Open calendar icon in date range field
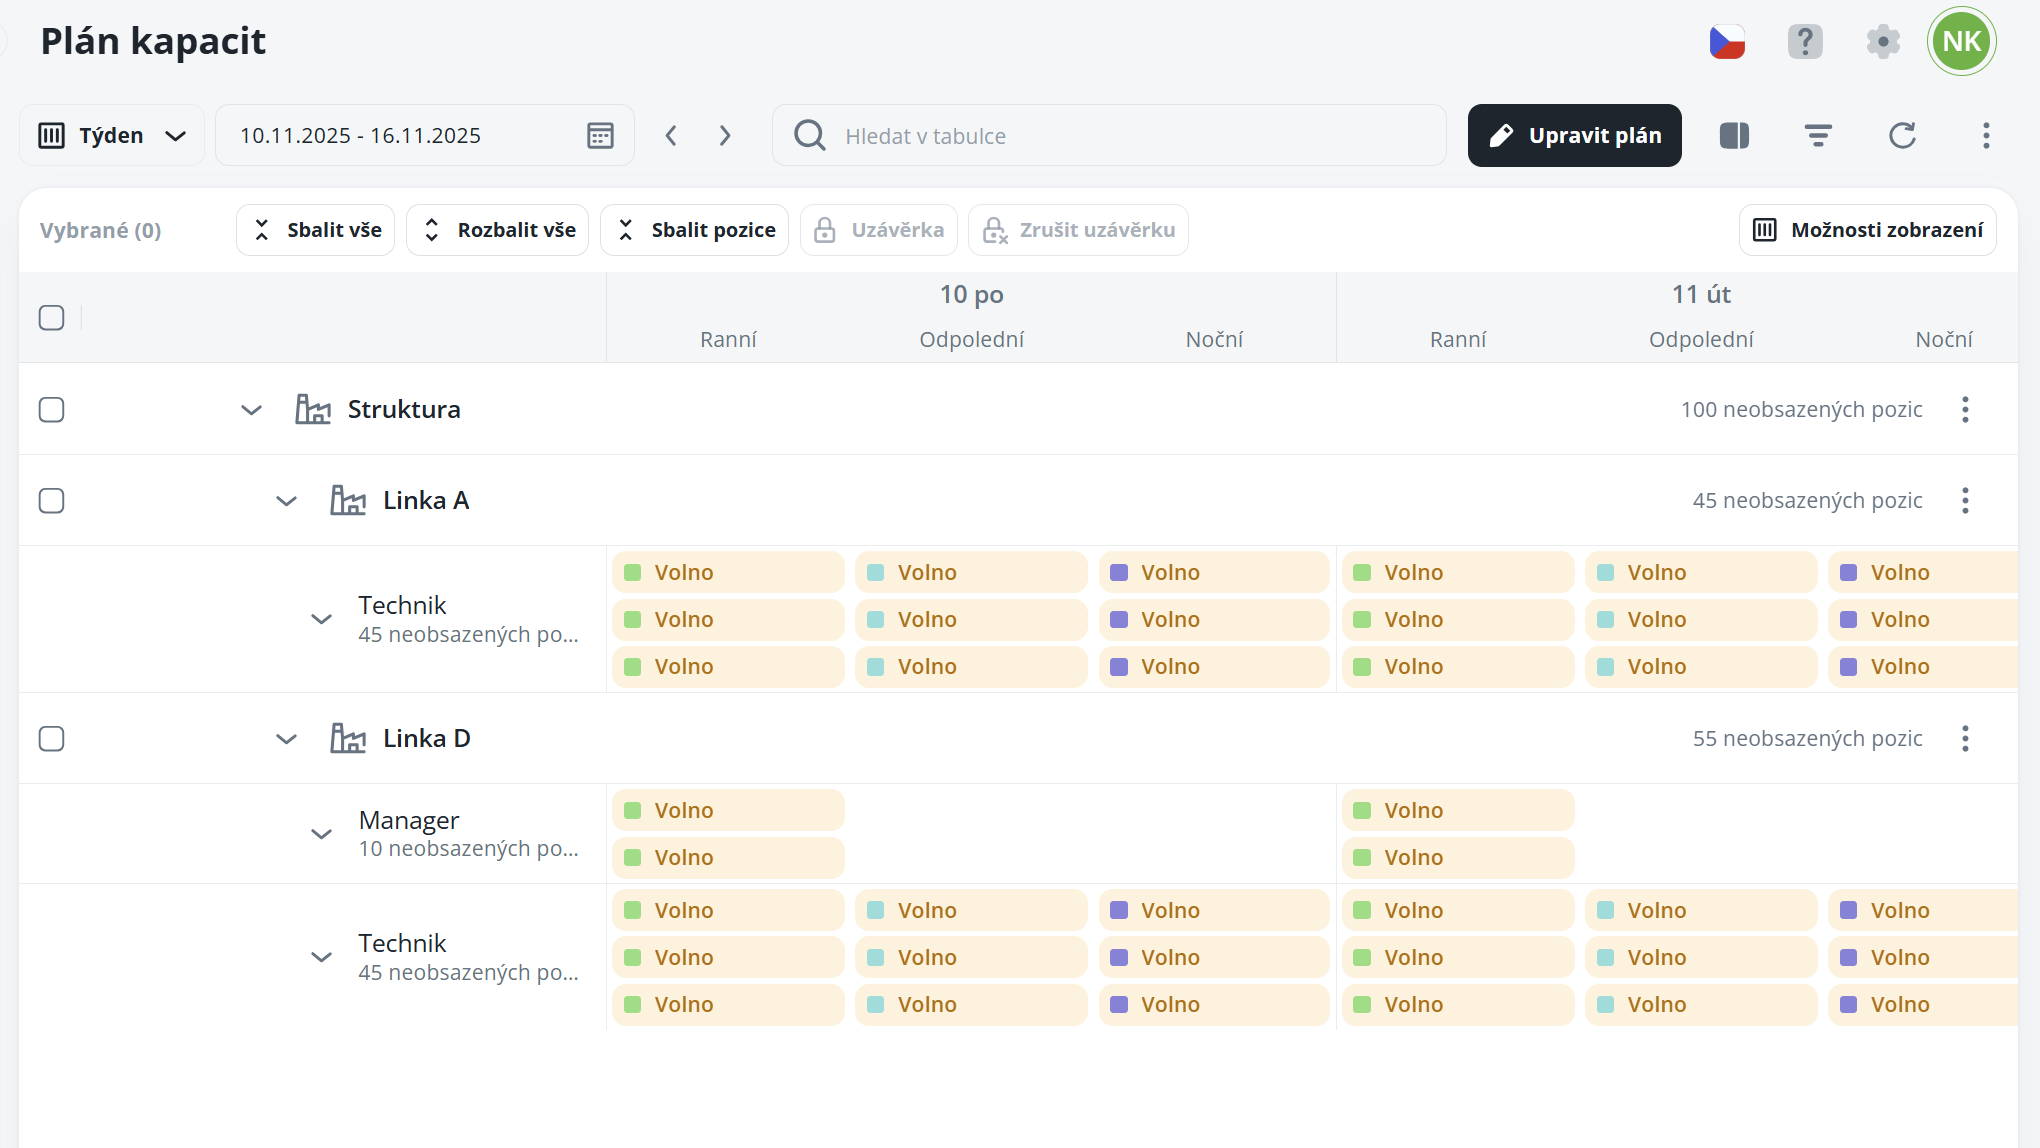Image resolution: width=2040 pixels, height=1148 pixels. pos(600,136)
